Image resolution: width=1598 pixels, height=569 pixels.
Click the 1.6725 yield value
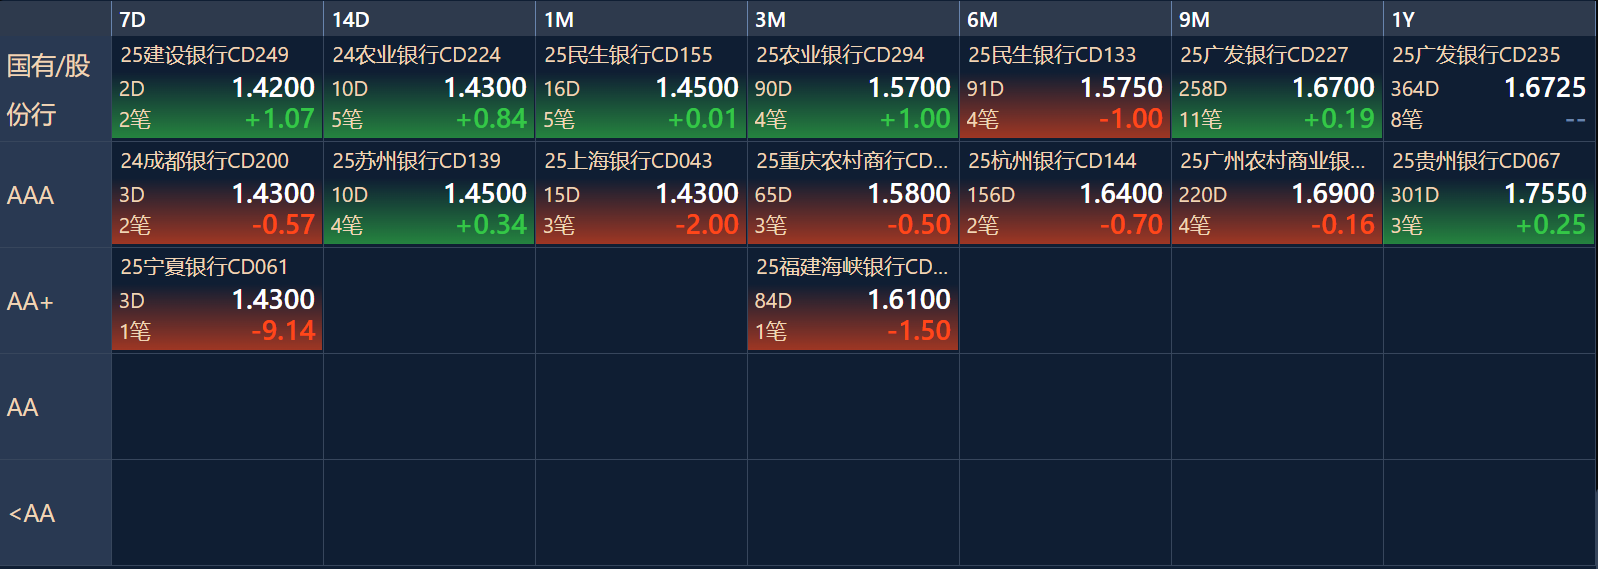coord(1545,88)
